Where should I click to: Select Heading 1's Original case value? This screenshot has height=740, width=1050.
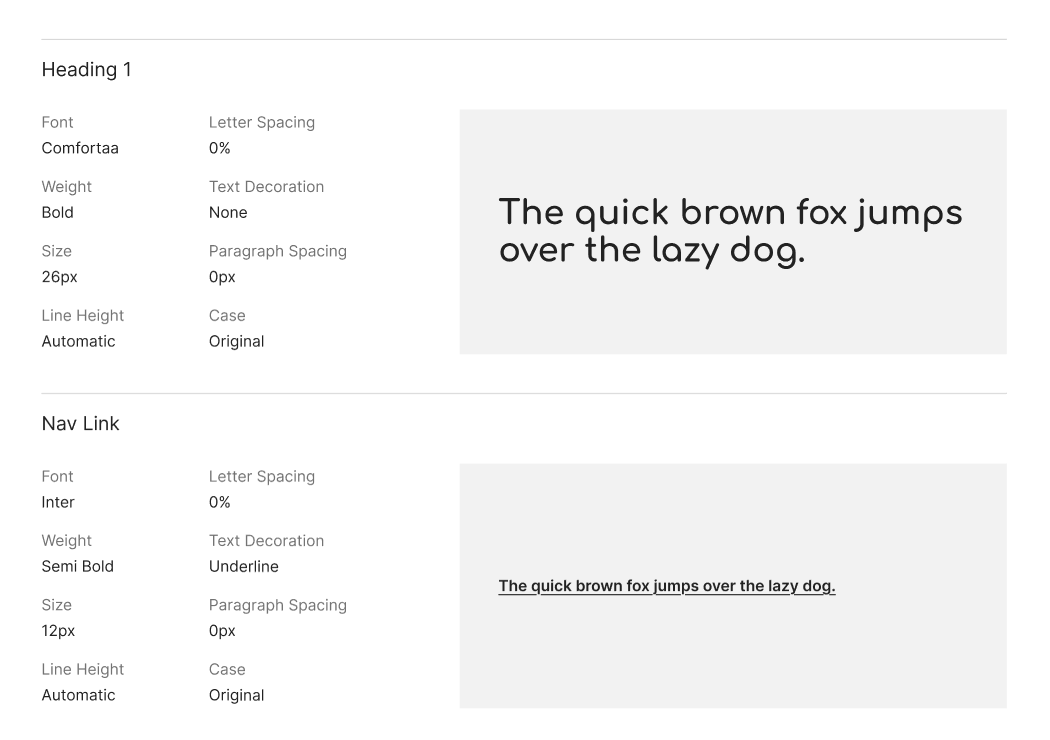(236, 341)
